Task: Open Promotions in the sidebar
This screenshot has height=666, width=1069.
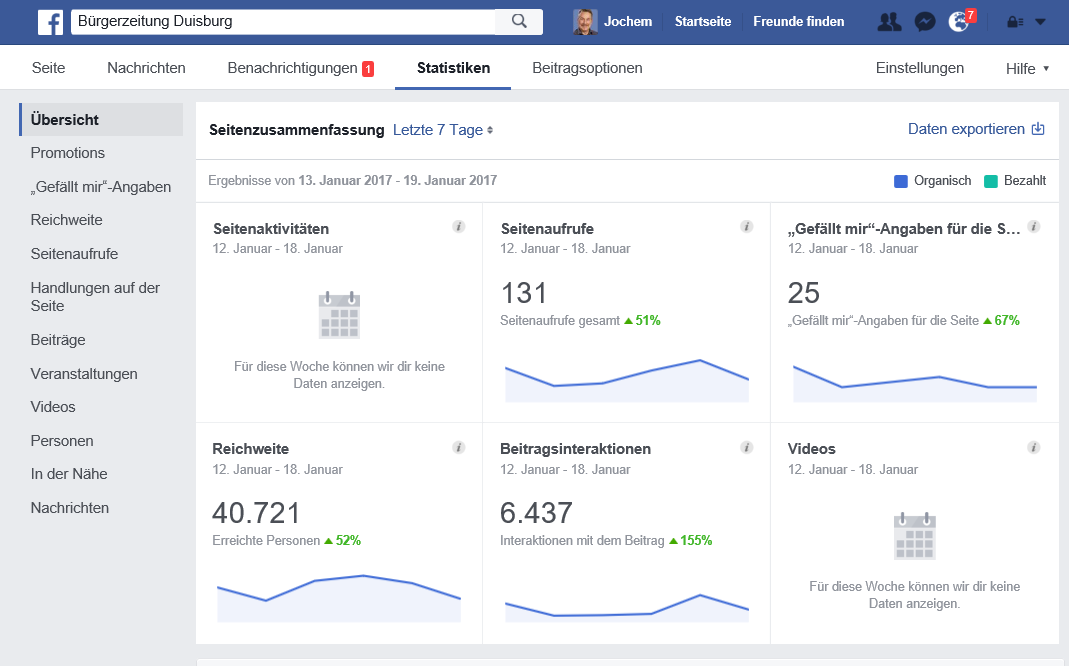Action: click(x=67, y=153)
